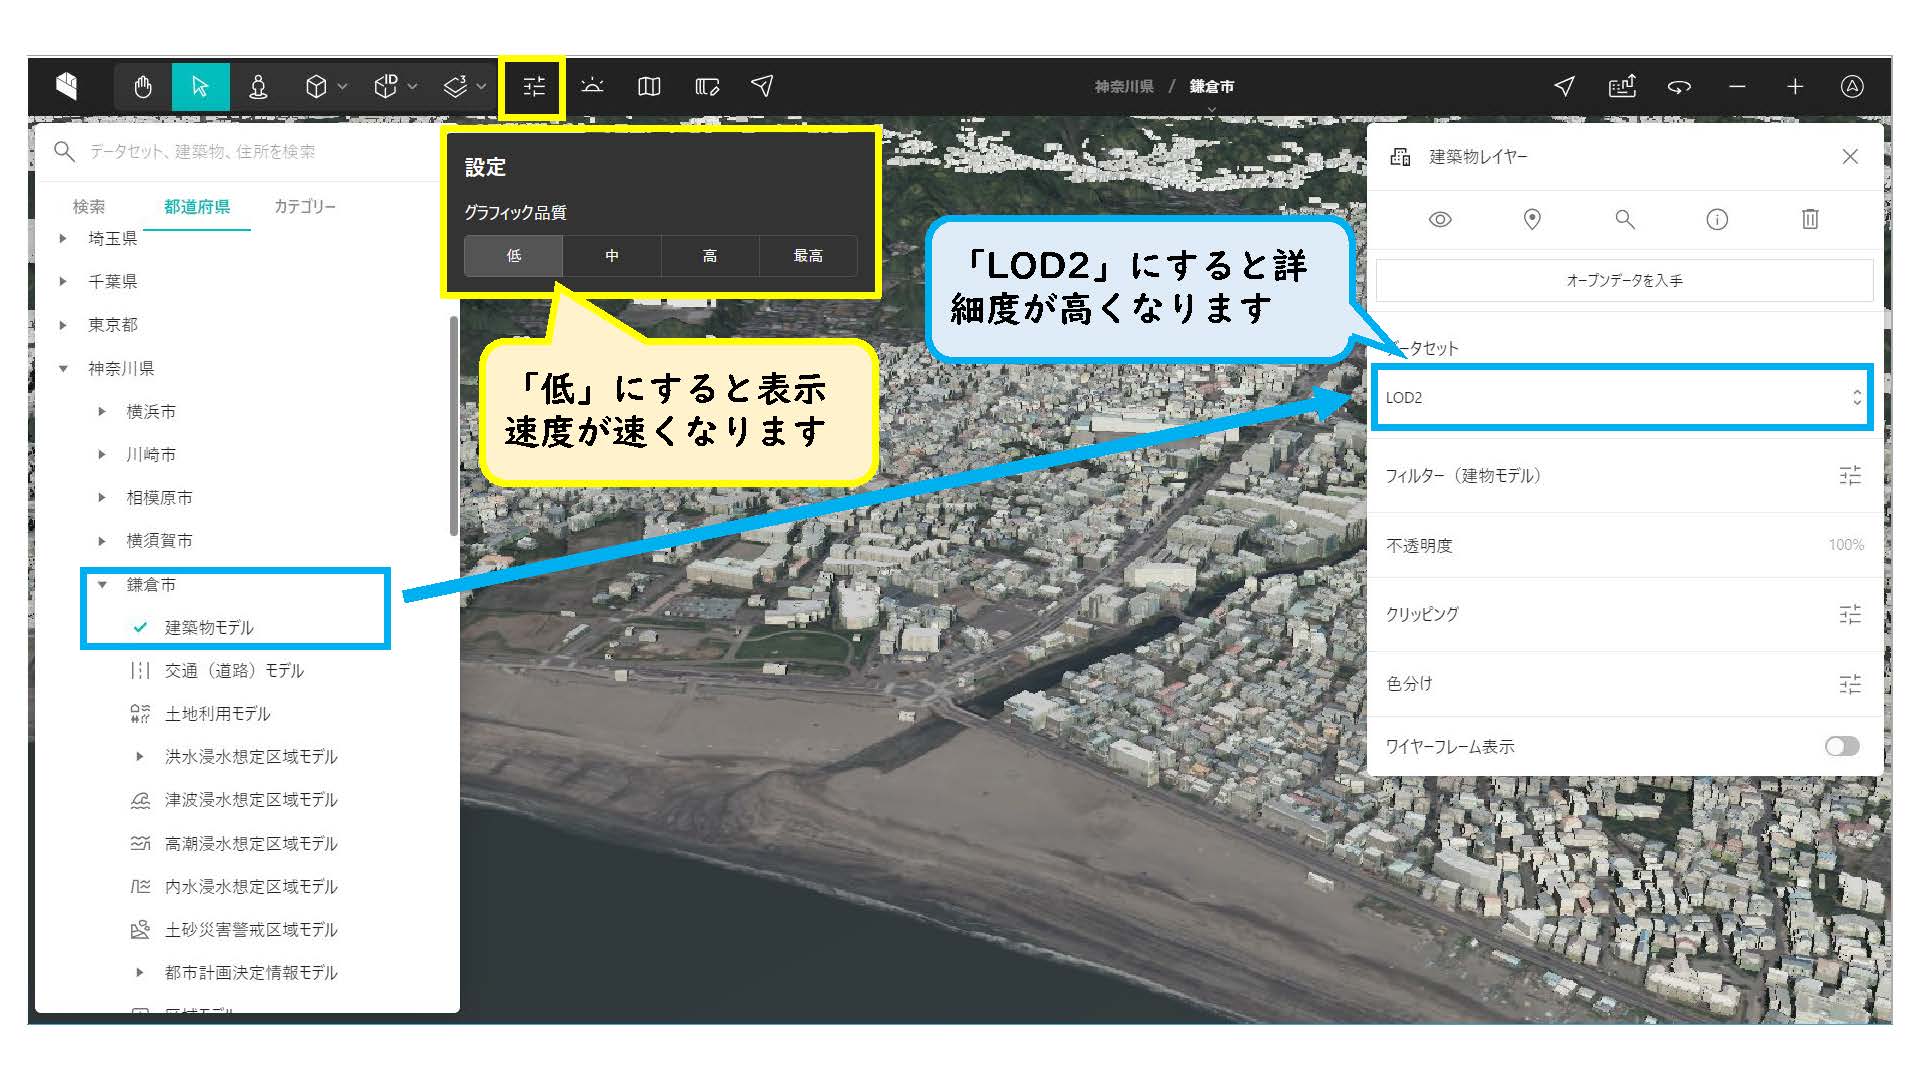Open the settings sliders icon in toolbar
The height and width of the screenshot is (1080, 1920).
point(534,87)
